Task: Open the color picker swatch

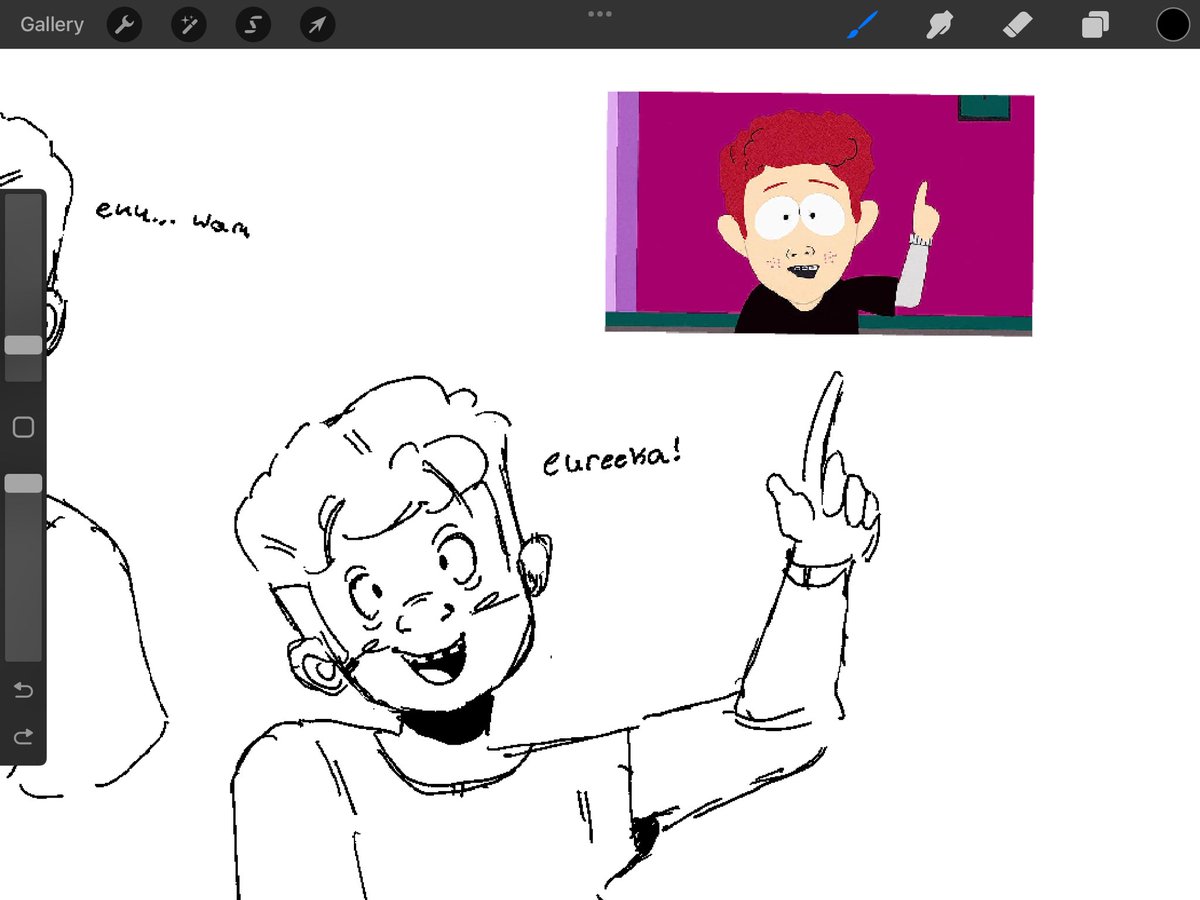Action: [x=1172, y=24]
